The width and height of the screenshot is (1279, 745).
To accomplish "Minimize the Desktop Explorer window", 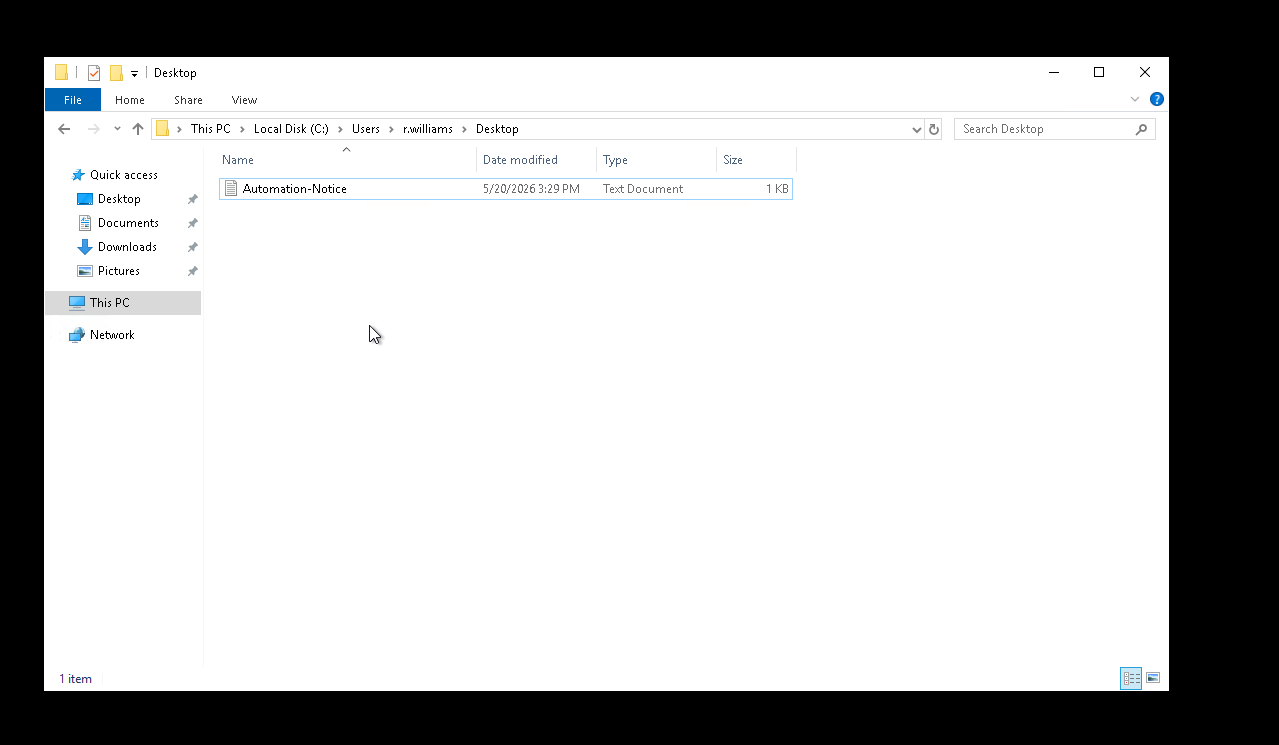I will (1054, 72).
